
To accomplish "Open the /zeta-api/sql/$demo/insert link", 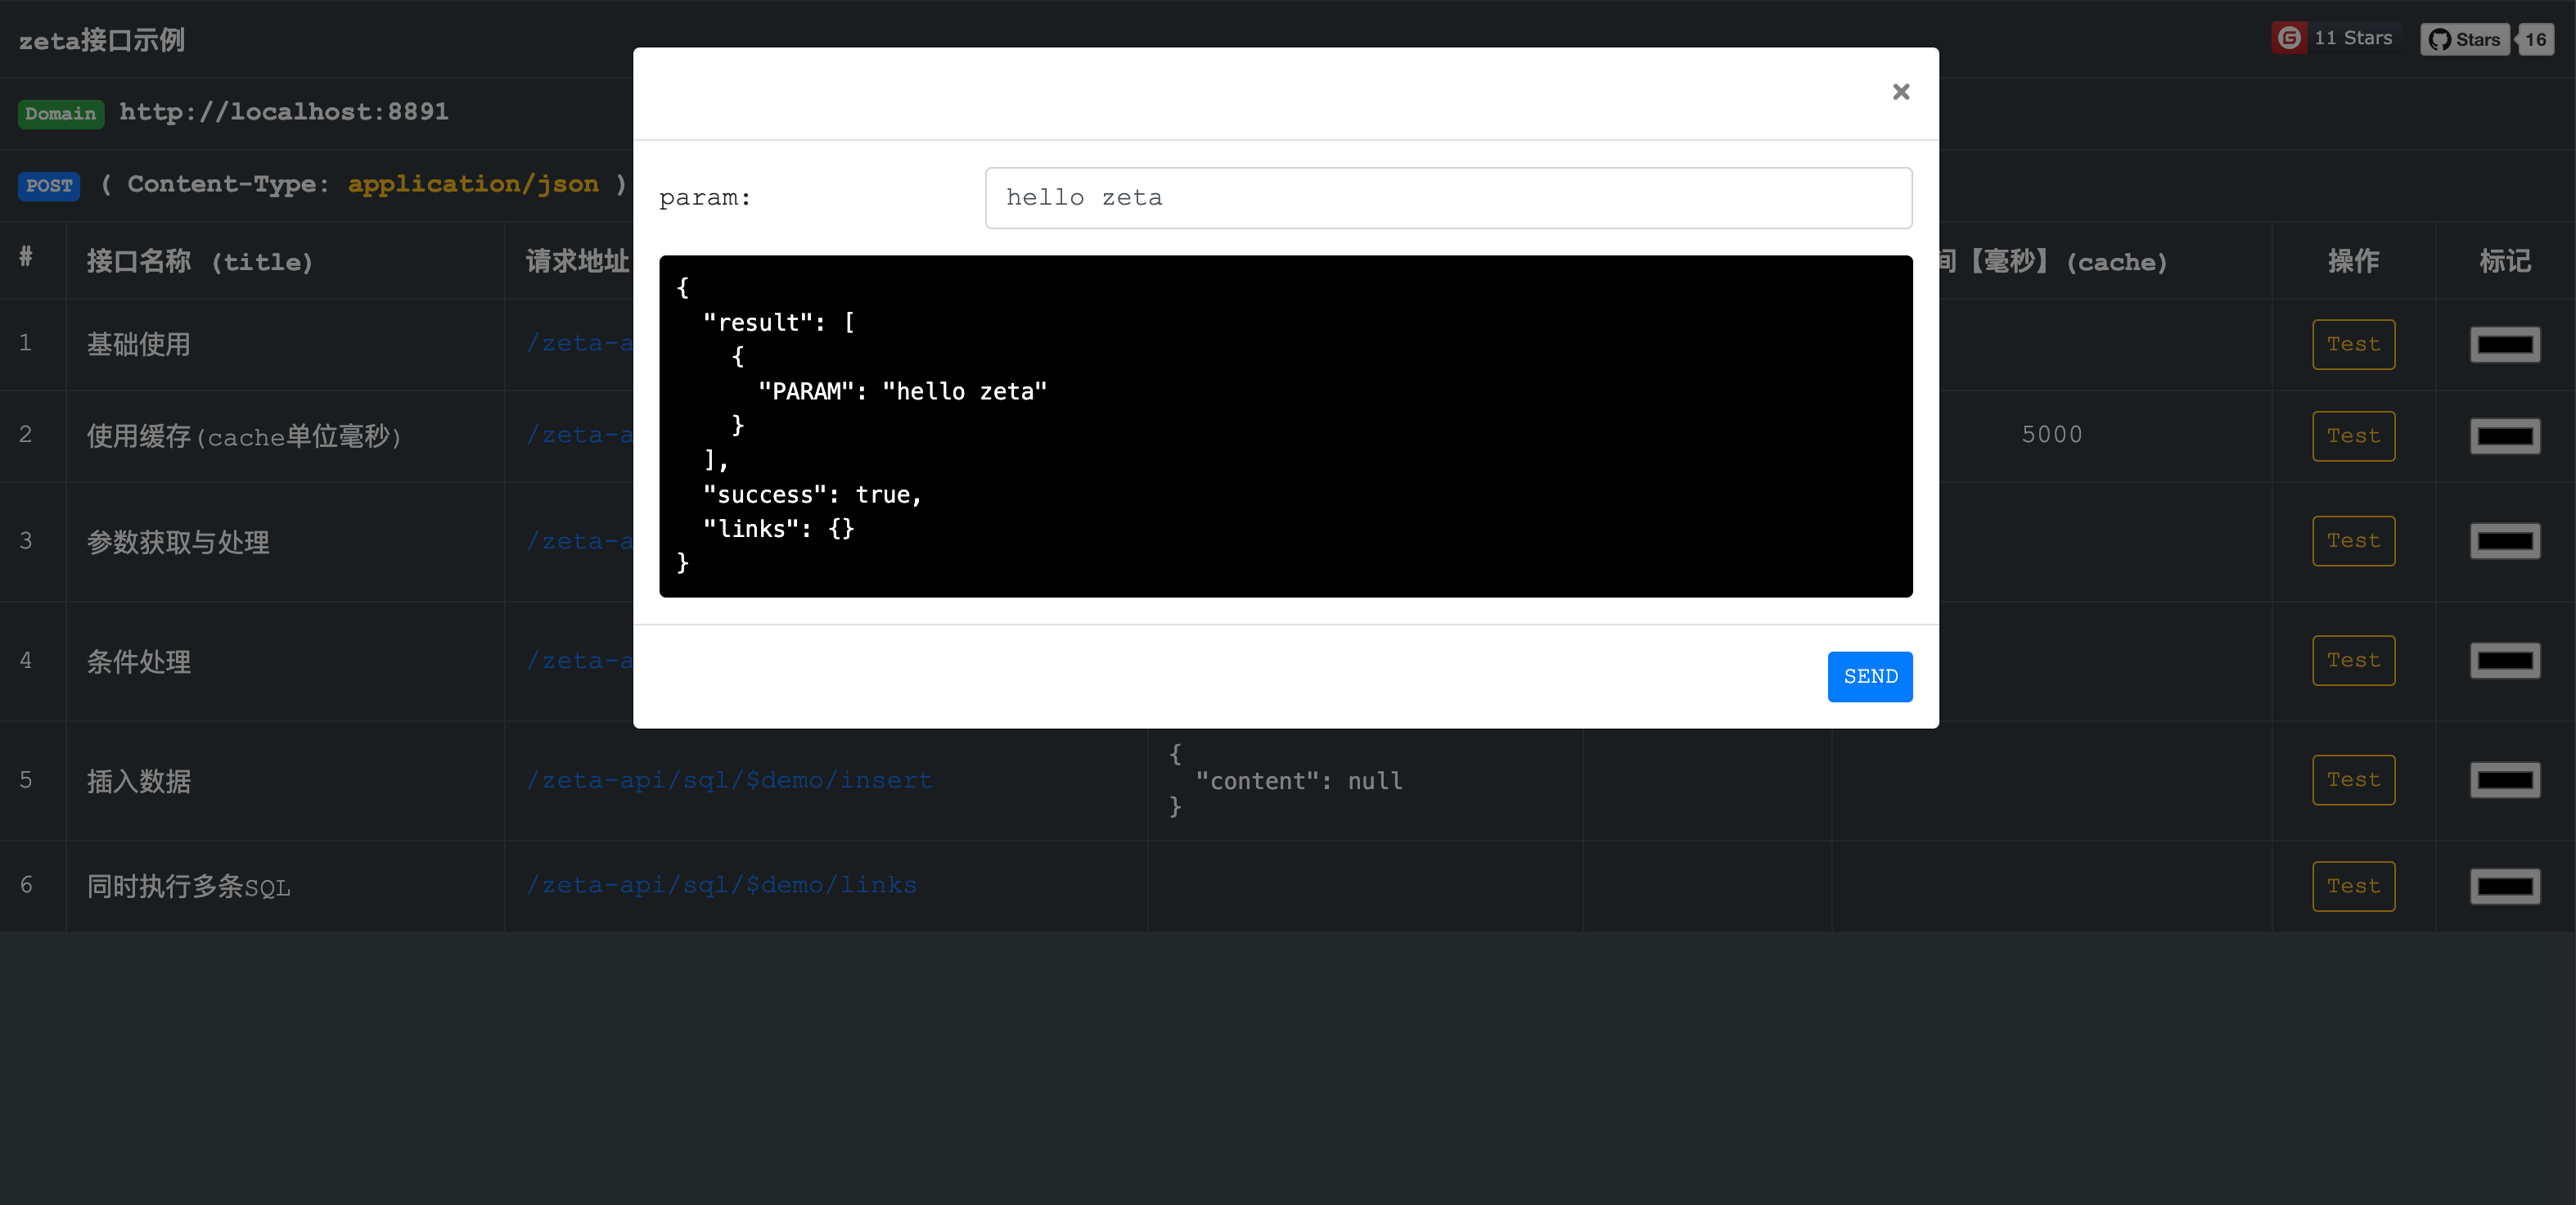I will pos(729,780).
